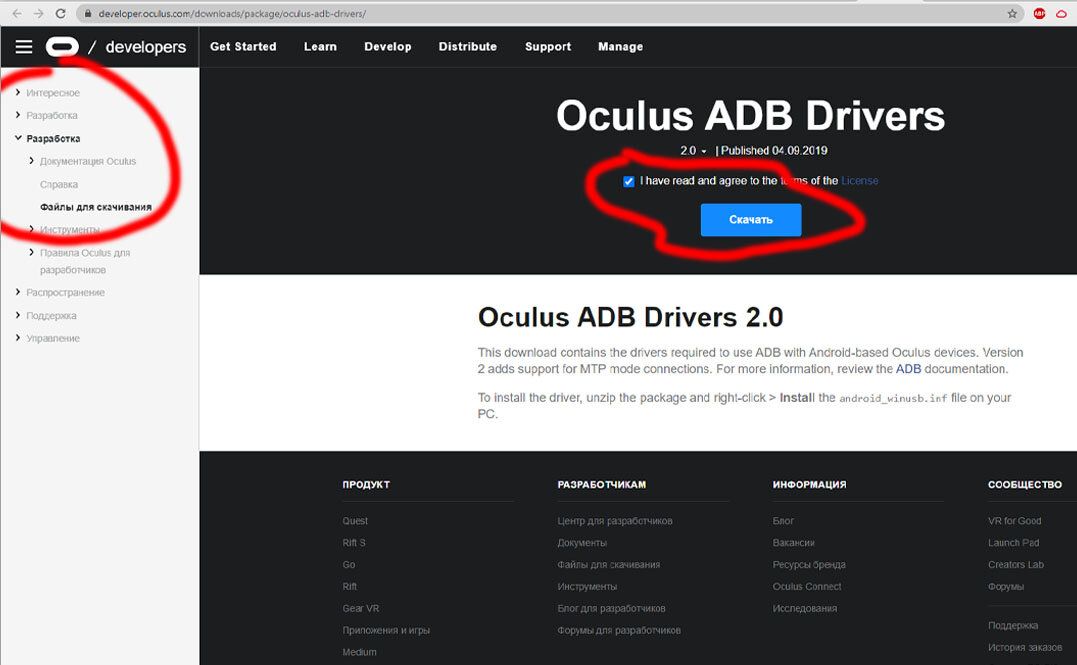Image resolution: width=1077 pixels, height=665 pixels.
Task: Expand the first collapsed Разработка section
Action: click(18, 115)
